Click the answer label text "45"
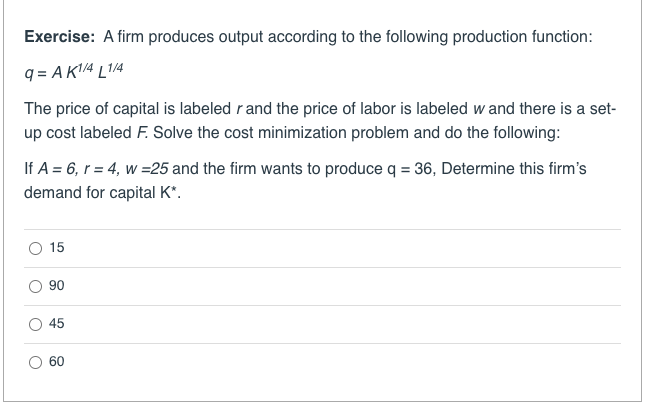Screen dimensions: 646x403 56,323
